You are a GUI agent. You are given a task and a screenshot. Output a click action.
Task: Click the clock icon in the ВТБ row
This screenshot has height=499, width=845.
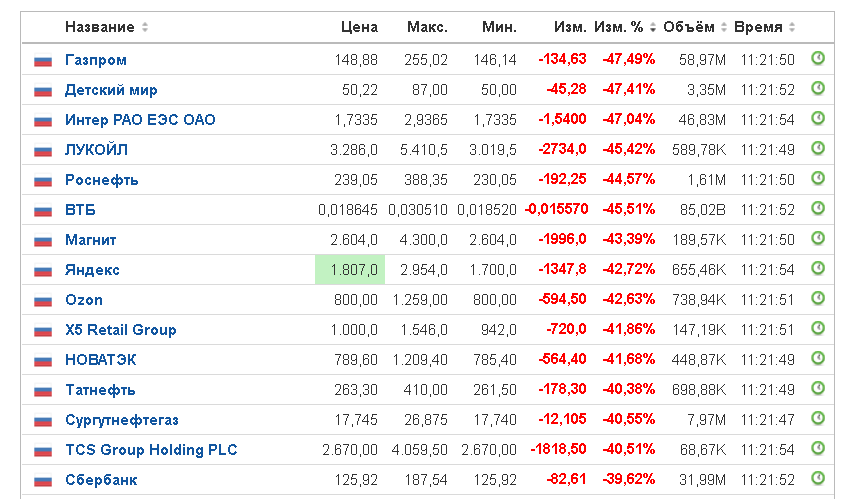tap(817, 209)
